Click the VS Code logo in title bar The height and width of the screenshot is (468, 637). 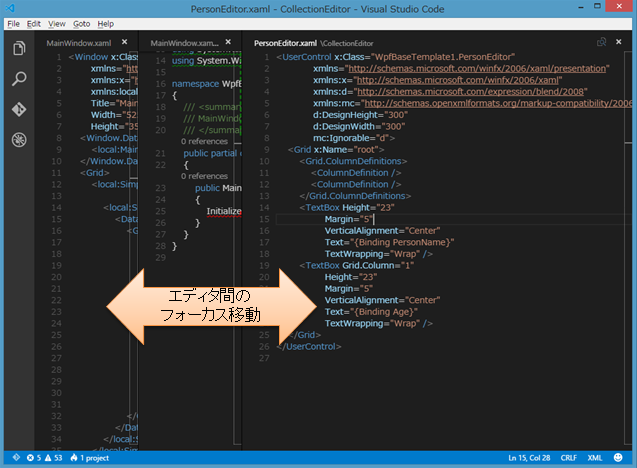point(10,8)
